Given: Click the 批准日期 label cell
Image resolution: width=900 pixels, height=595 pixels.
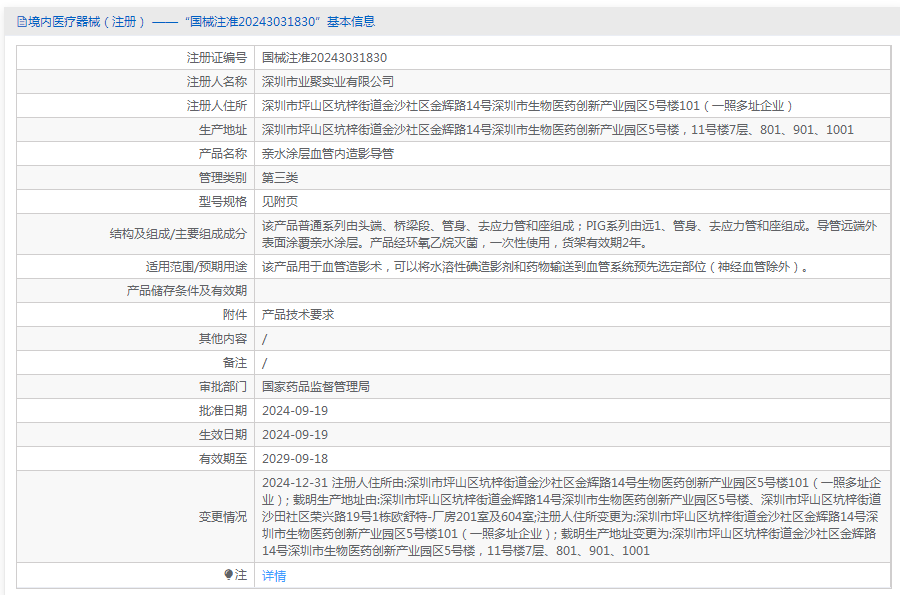Looking at the screenshot, I should pos(135,411).
